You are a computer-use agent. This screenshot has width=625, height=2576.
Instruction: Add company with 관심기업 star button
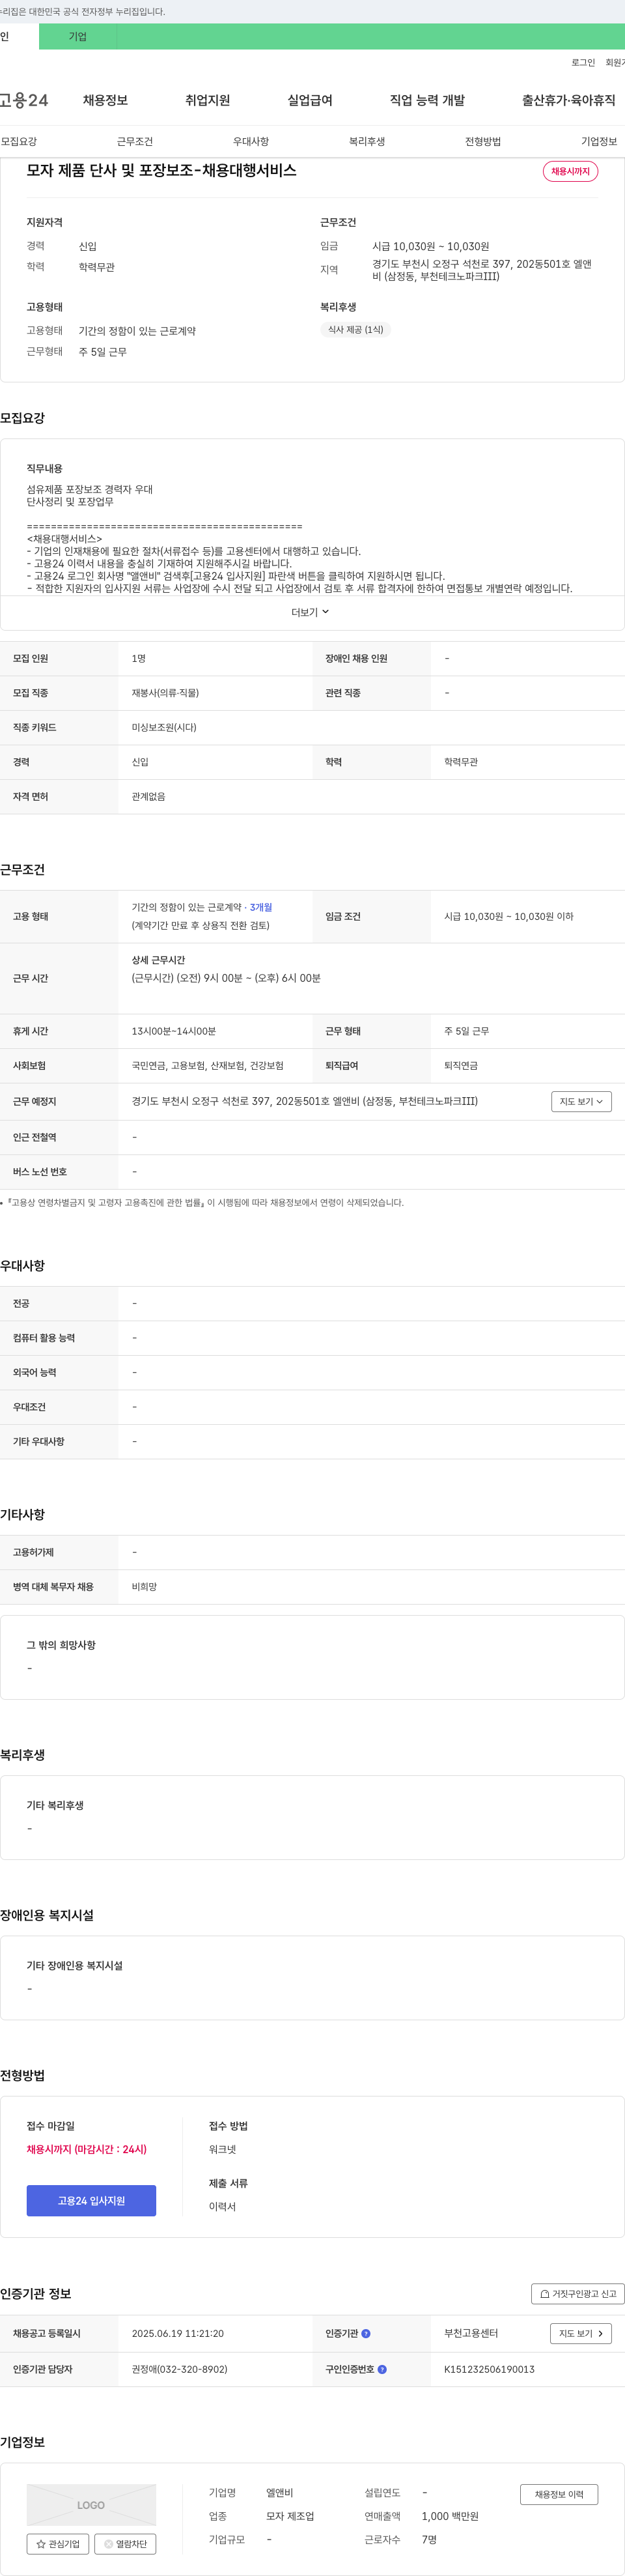(58, 2543)
